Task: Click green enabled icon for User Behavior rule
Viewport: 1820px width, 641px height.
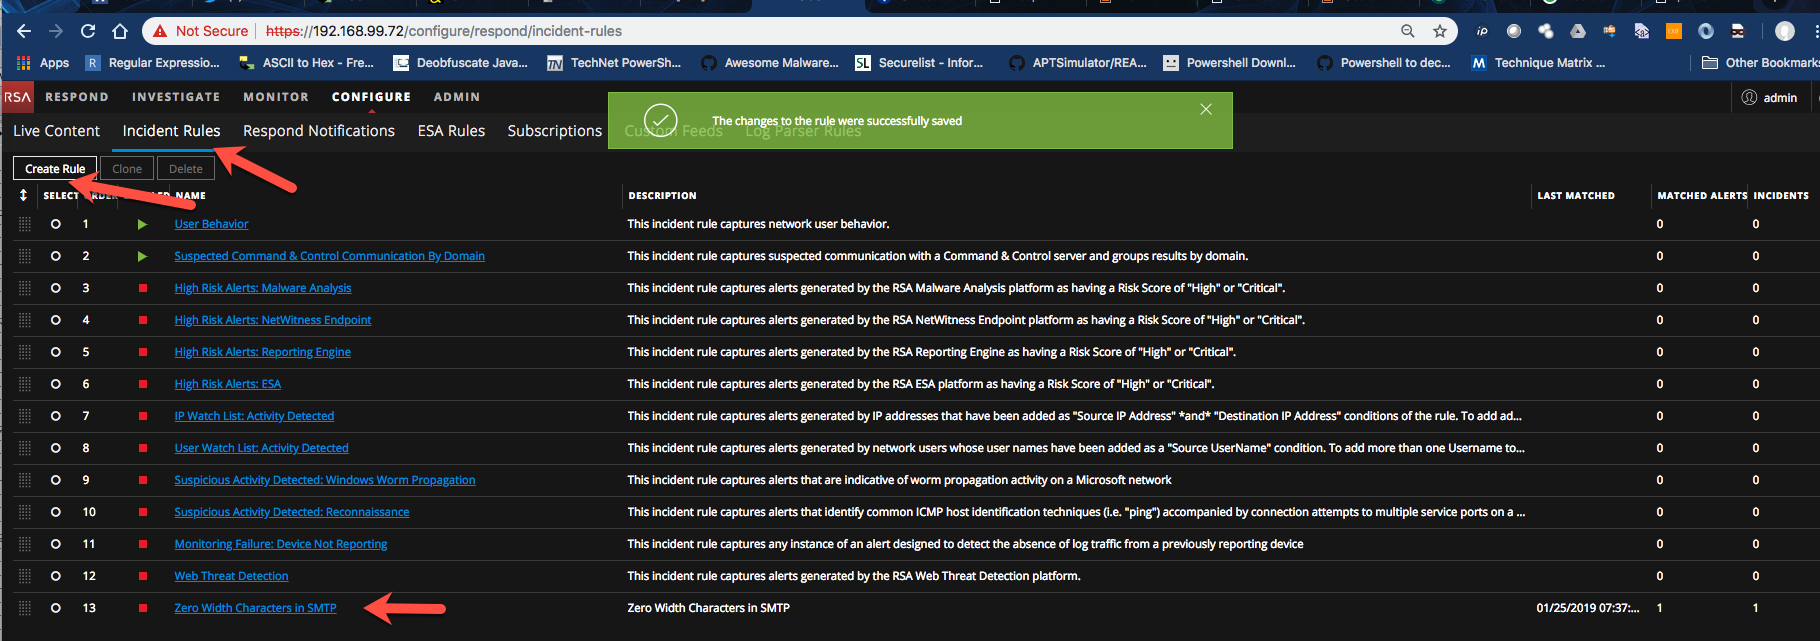Action: click(142, 224)
